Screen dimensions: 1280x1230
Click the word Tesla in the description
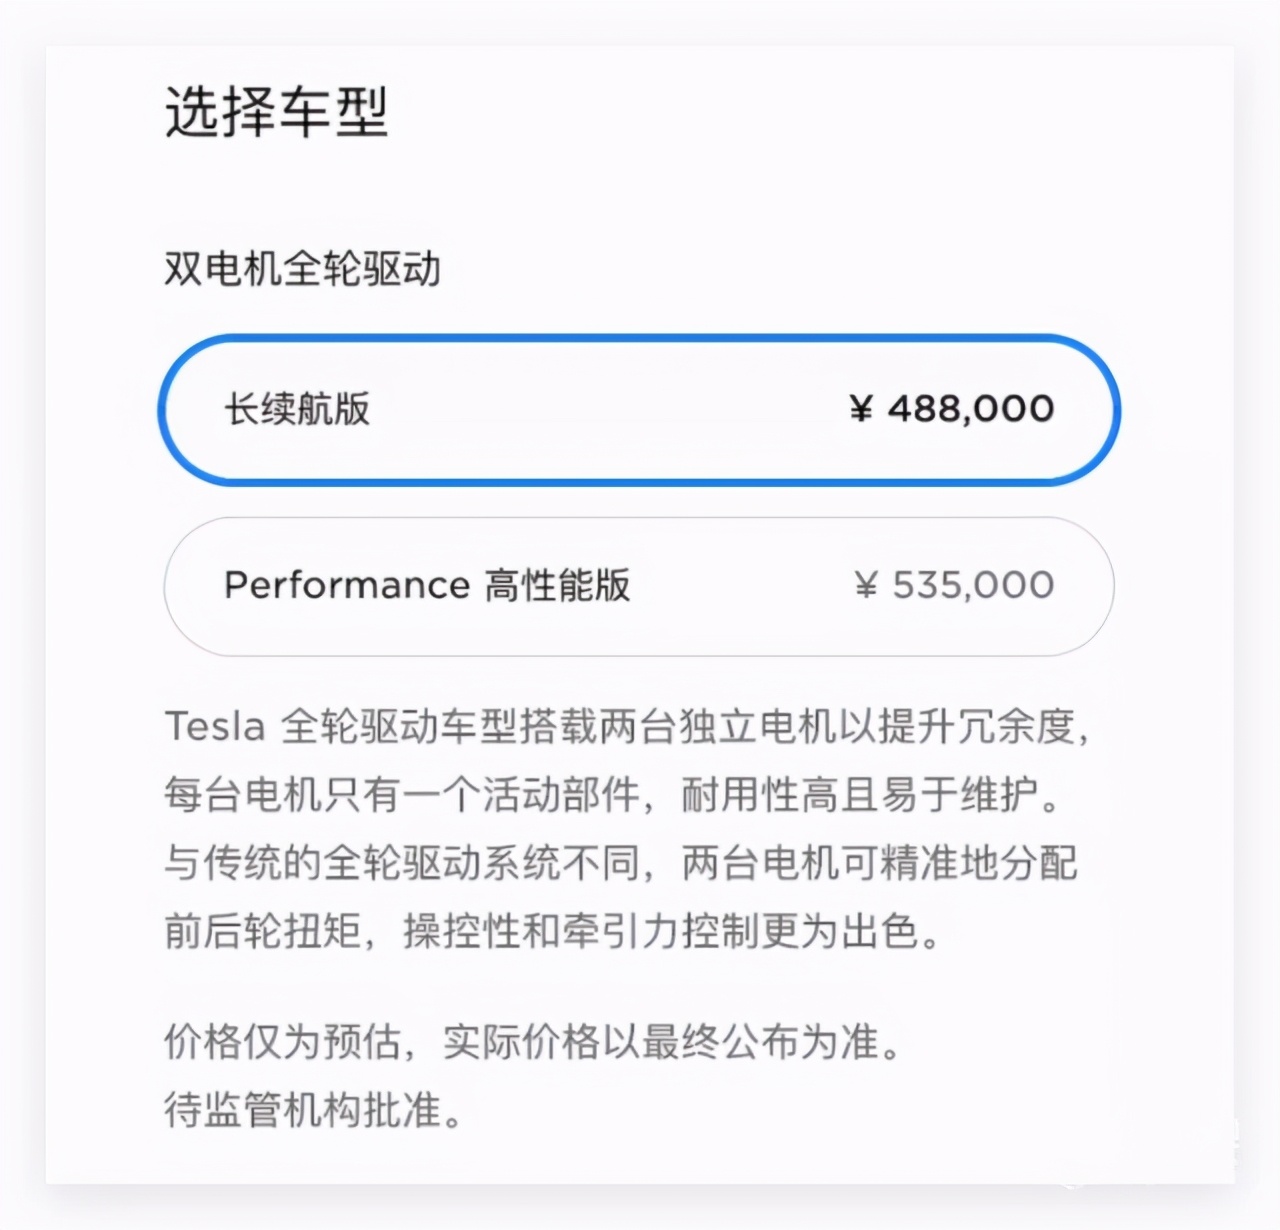[x=213, y=727]
